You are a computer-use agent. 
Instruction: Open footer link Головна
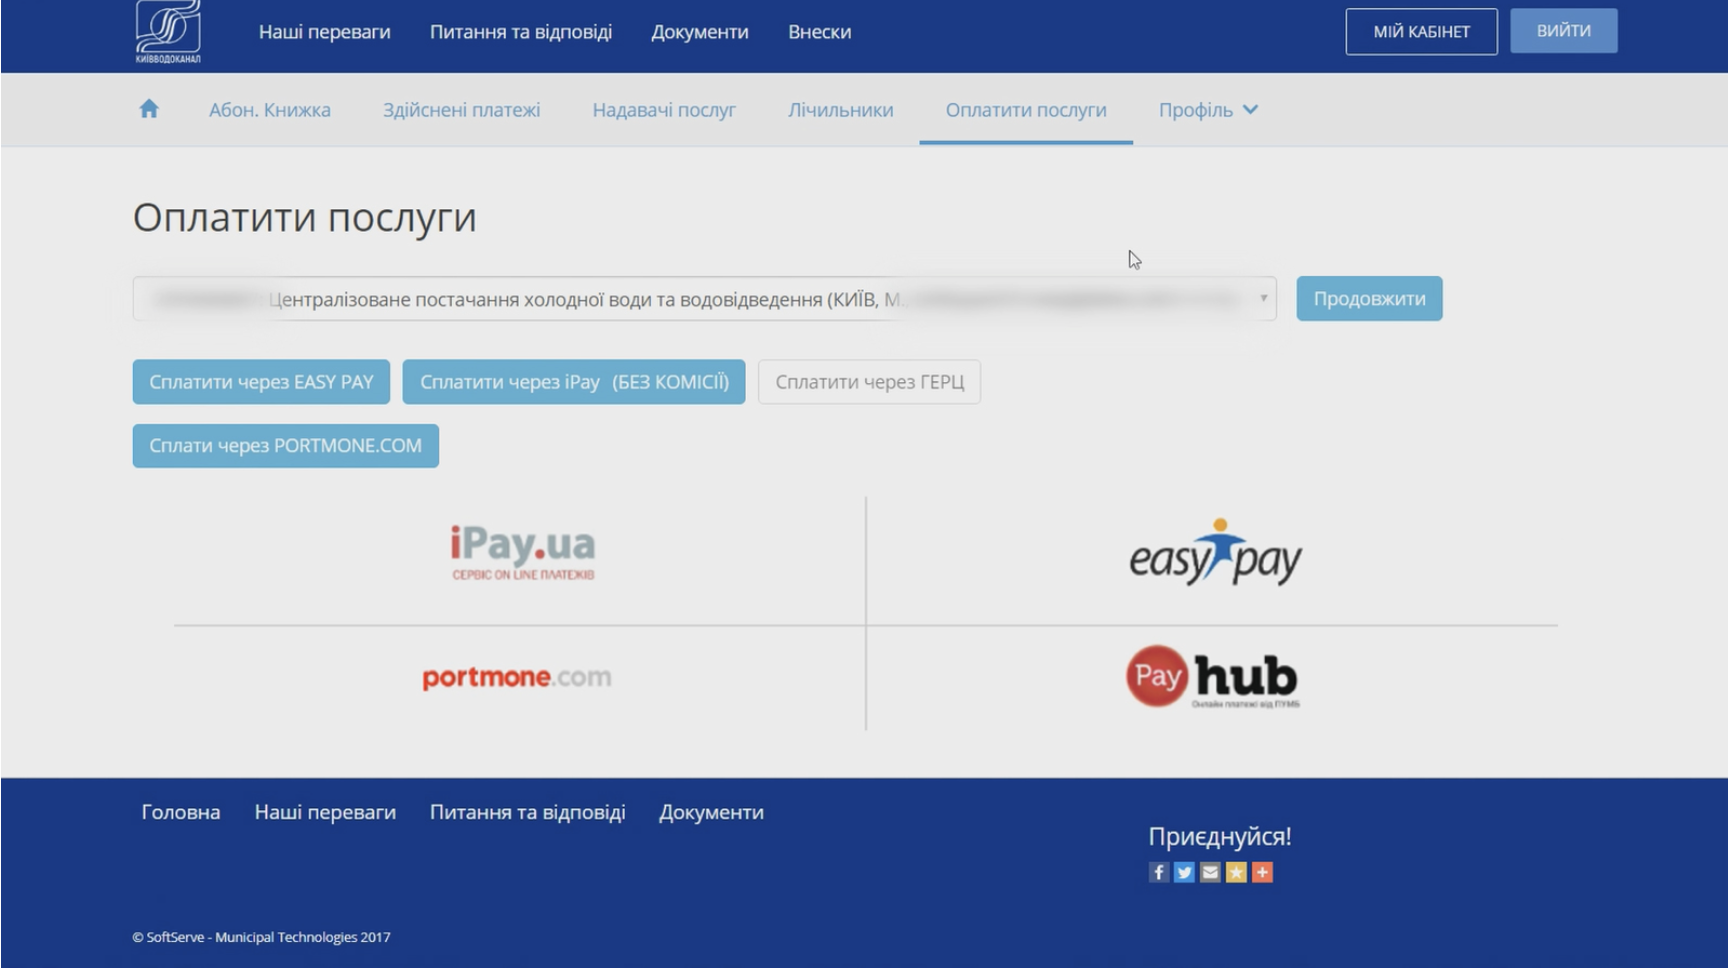point(180,813)
